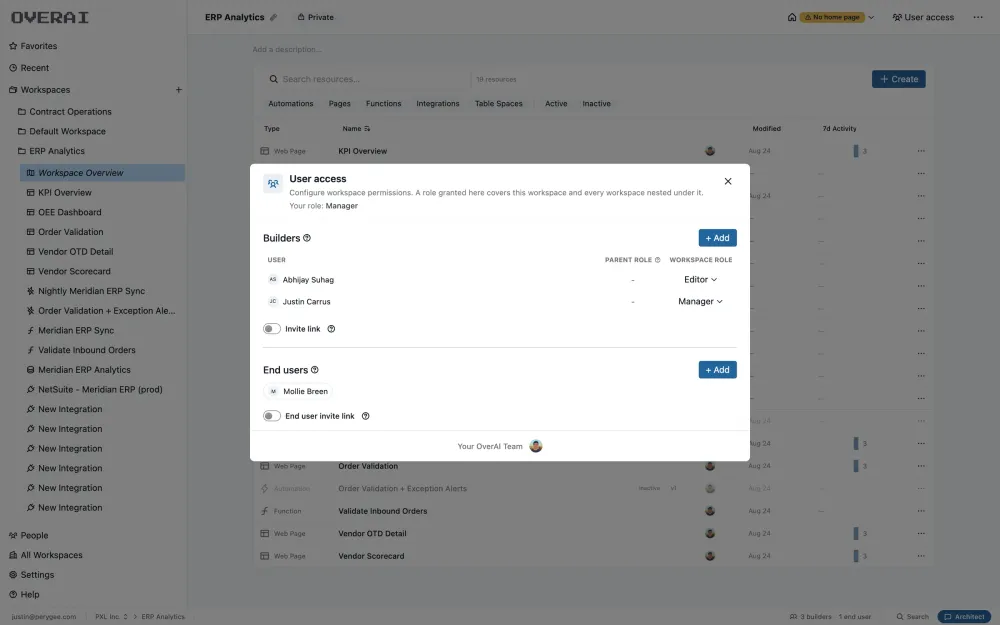The width and height of the screenshot is (1000, 625).
Task: Close the User access dialog
Action: (x=728, y=181)
